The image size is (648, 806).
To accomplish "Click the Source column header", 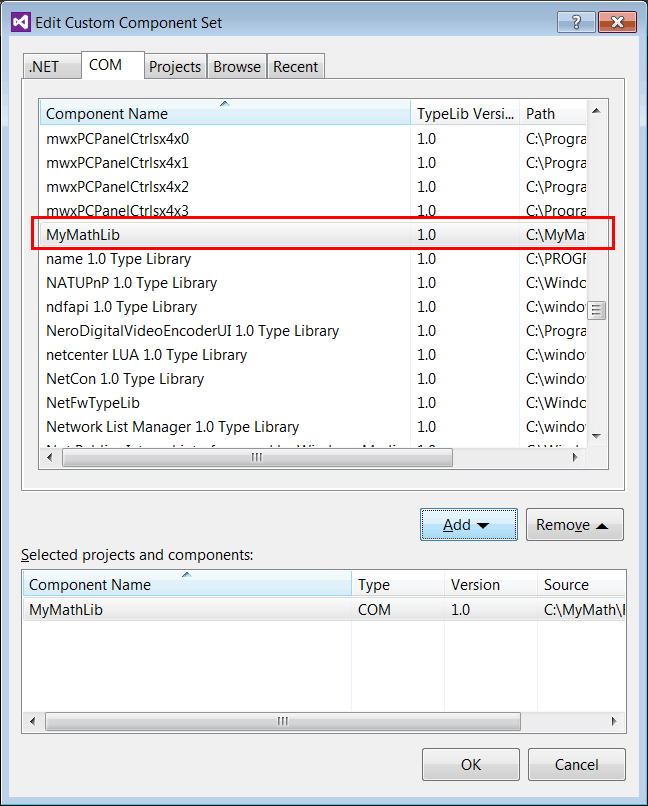I will (x=582, y=584).
